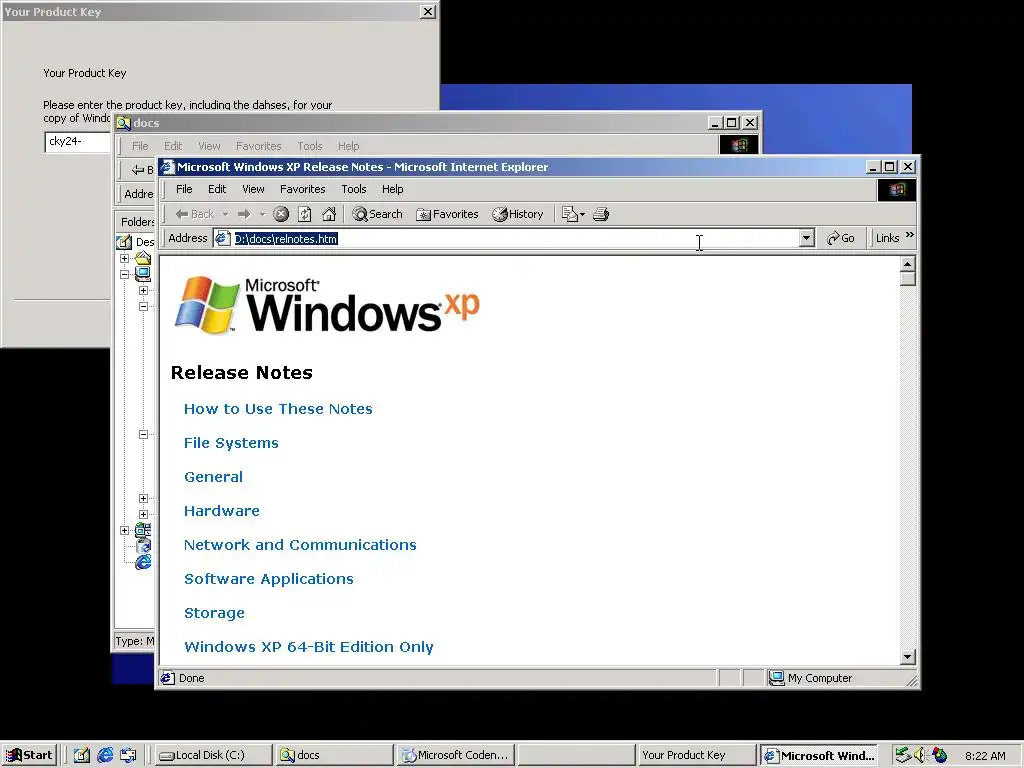Open the File Systems link
Screen dimensions: 1024x768
pyautogui.click(x=231, y=443)
